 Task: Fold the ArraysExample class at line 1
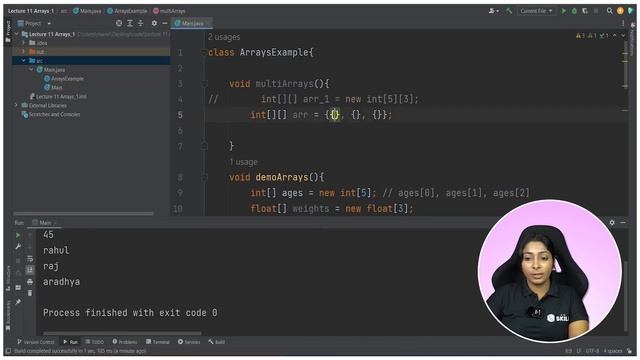[204, 53]
